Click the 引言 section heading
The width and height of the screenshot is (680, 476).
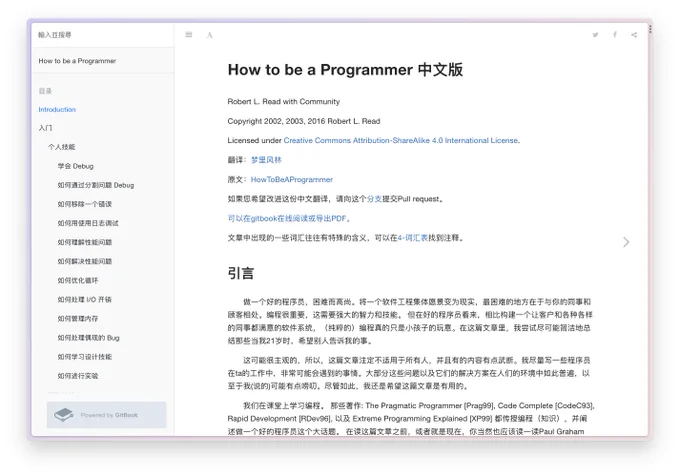(x=241, y=273)
